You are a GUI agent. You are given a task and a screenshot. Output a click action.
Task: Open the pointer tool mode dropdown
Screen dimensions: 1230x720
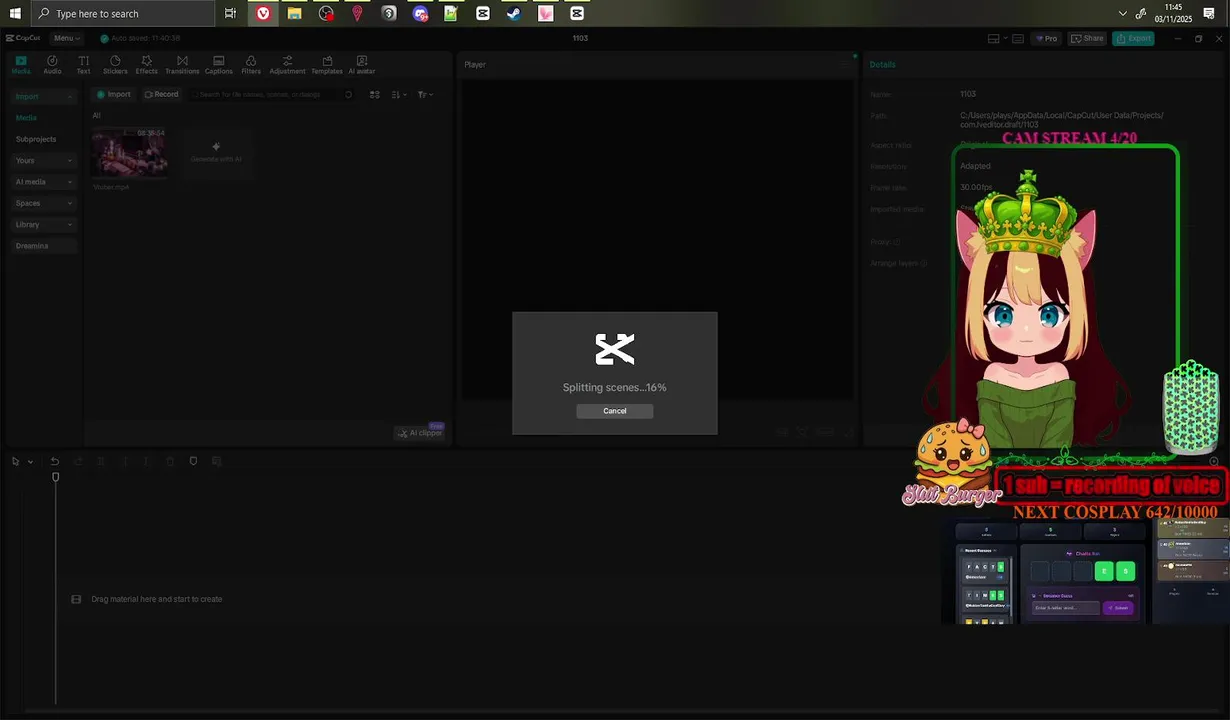click(30, 461)
